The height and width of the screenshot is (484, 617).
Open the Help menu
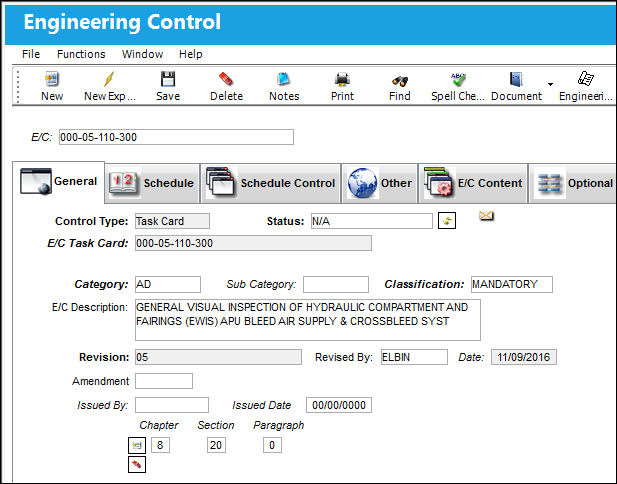point(190,54)
